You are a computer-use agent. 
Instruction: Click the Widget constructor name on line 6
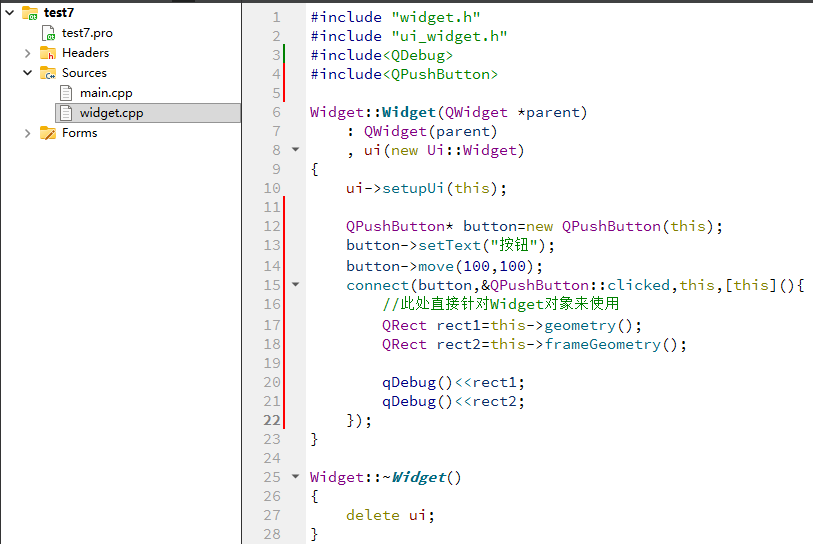(409, 113)
